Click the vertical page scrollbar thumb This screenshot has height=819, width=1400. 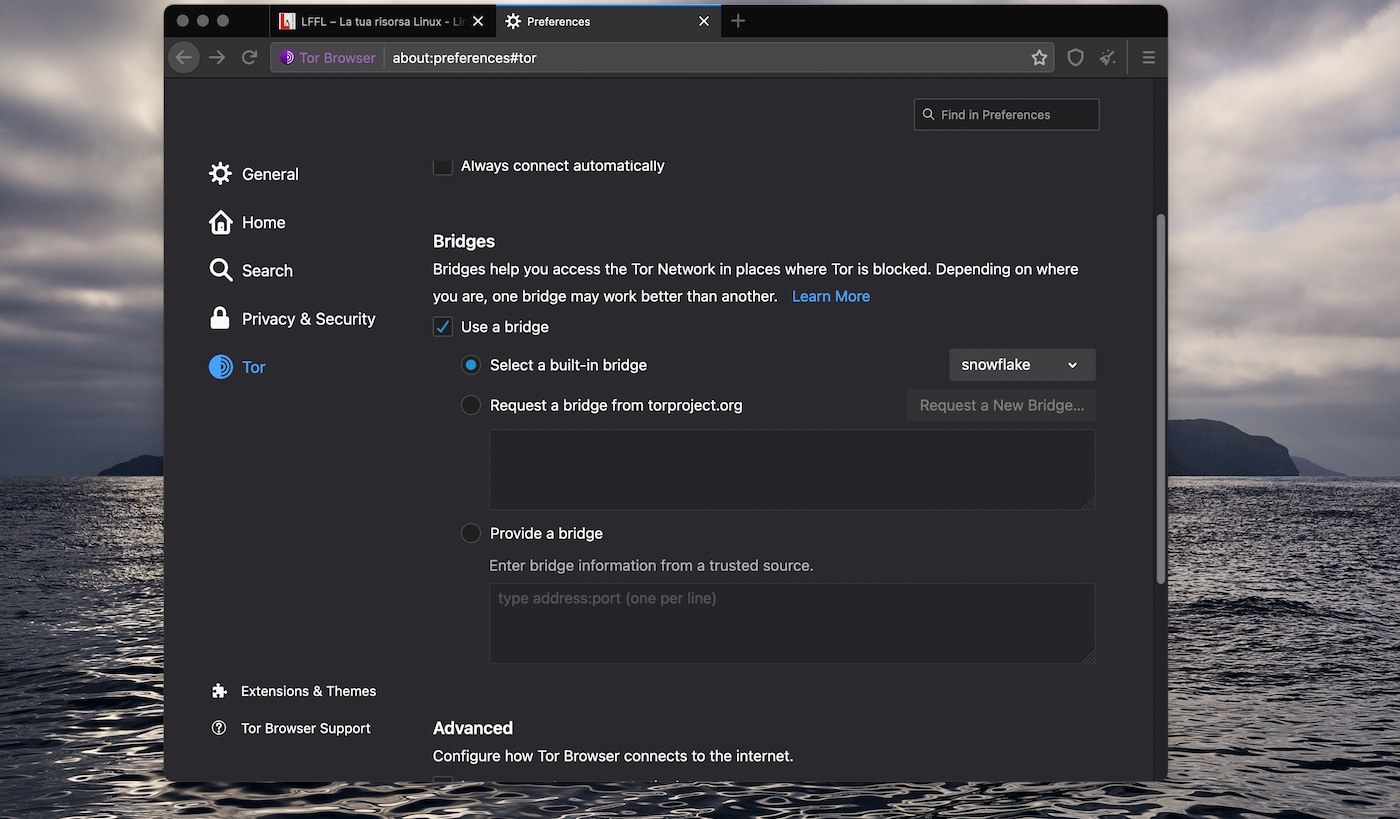[x=1160, y=398]
